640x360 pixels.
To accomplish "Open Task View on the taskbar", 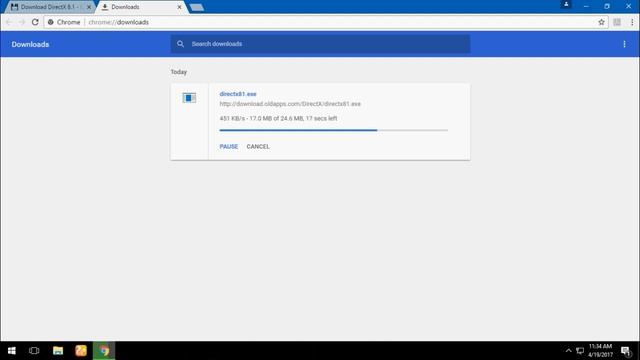I will click(x=34, y=351).
